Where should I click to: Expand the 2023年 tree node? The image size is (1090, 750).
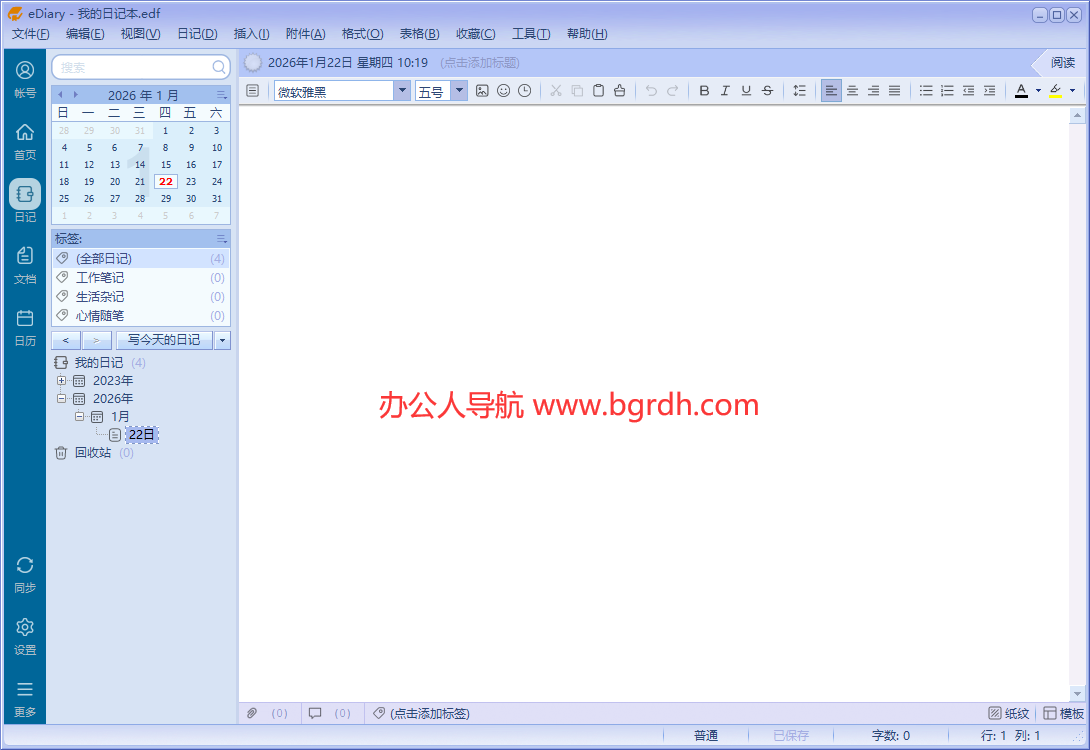[x=61, y=380]
